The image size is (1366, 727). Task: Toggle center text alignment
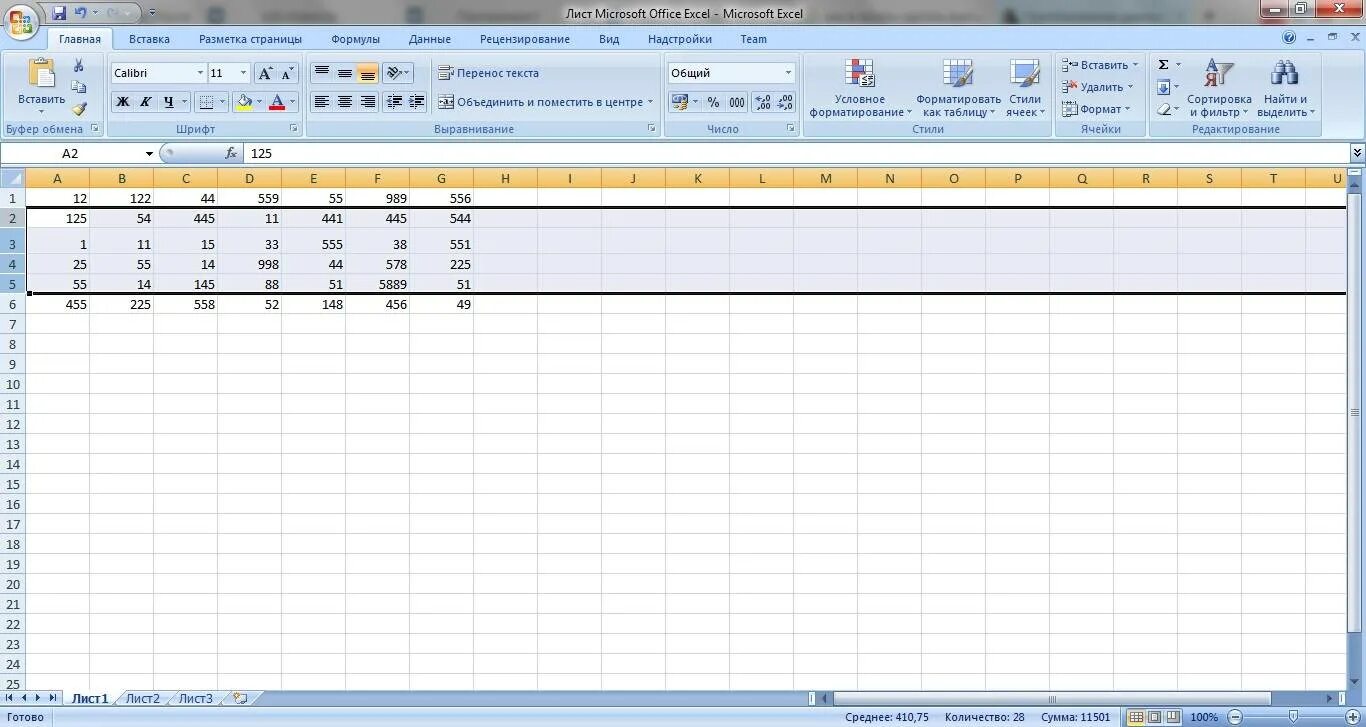click(345, 102)
